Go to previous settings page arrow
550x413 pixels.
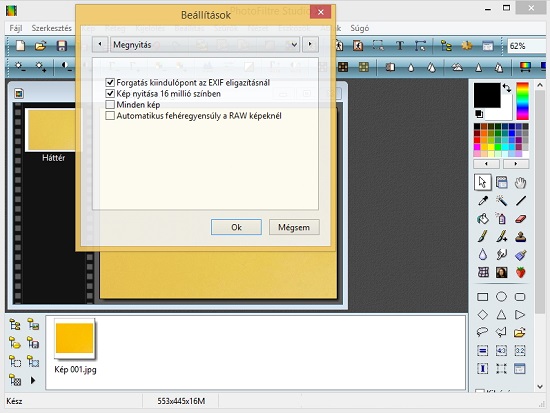[x=100, y=45]
